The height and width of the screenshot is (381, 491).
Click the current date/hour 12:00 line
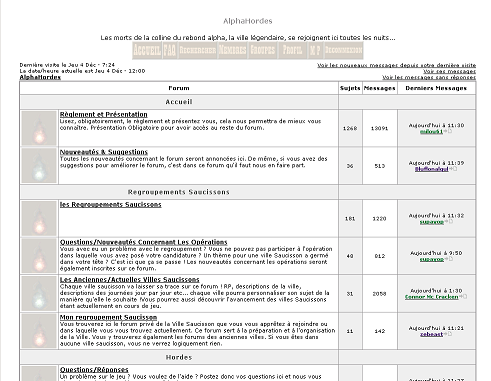click(x=82, y=71)
